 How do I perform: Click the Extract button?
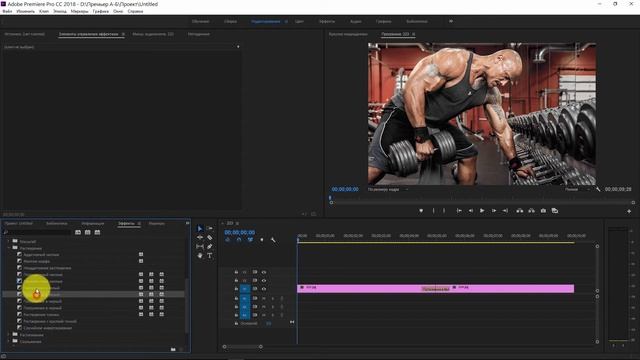[x=531, y=211]
